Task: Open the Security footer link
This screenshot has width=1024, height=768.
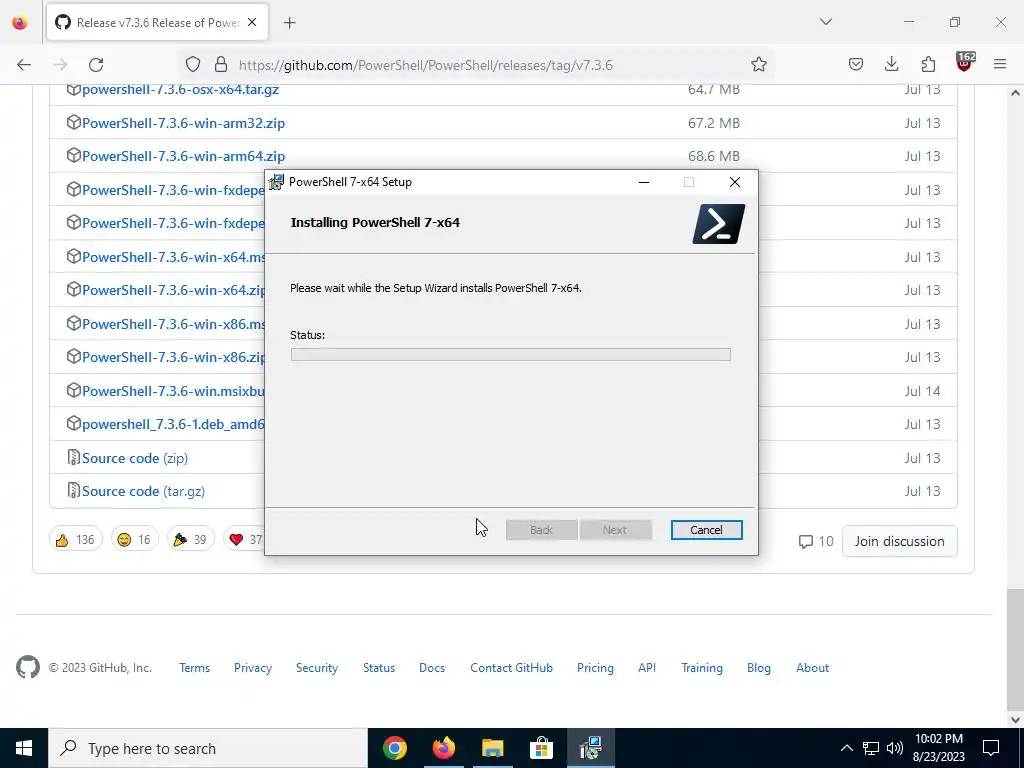Action: (317, 668)
